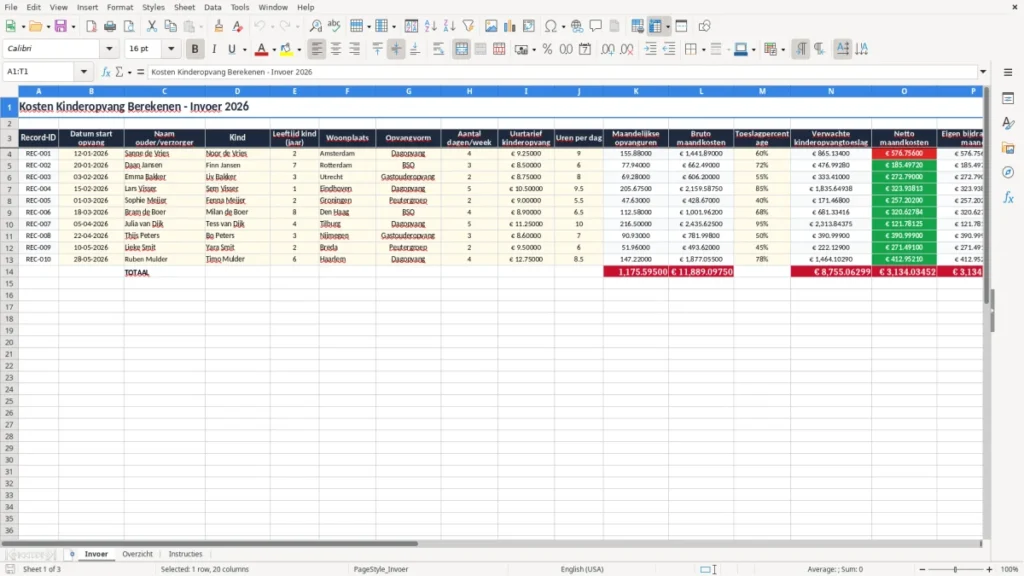Format as percent
Viewport: 1024px width, 576px height.
(x=547, y=49)
